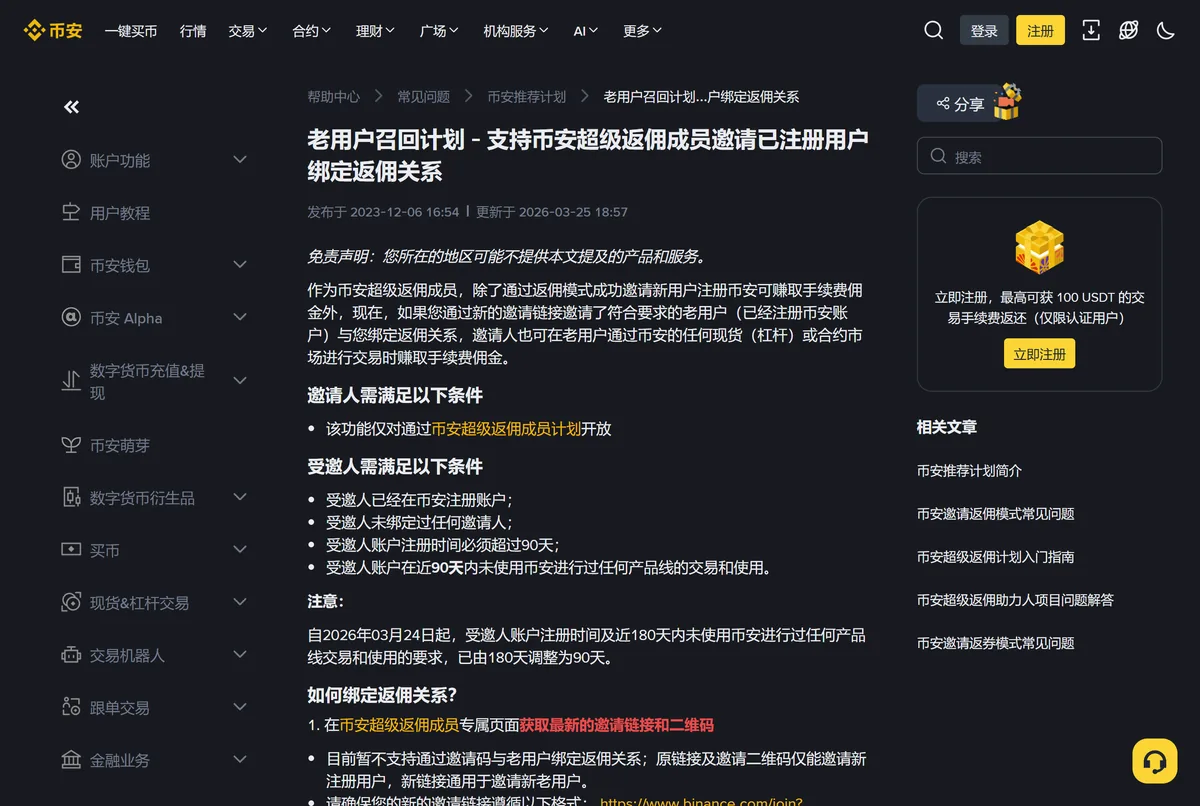This screenshot has width=1200, height=806.
Task: Go to 帮助中心 breadcrumb
Action: tap(334, 97)
